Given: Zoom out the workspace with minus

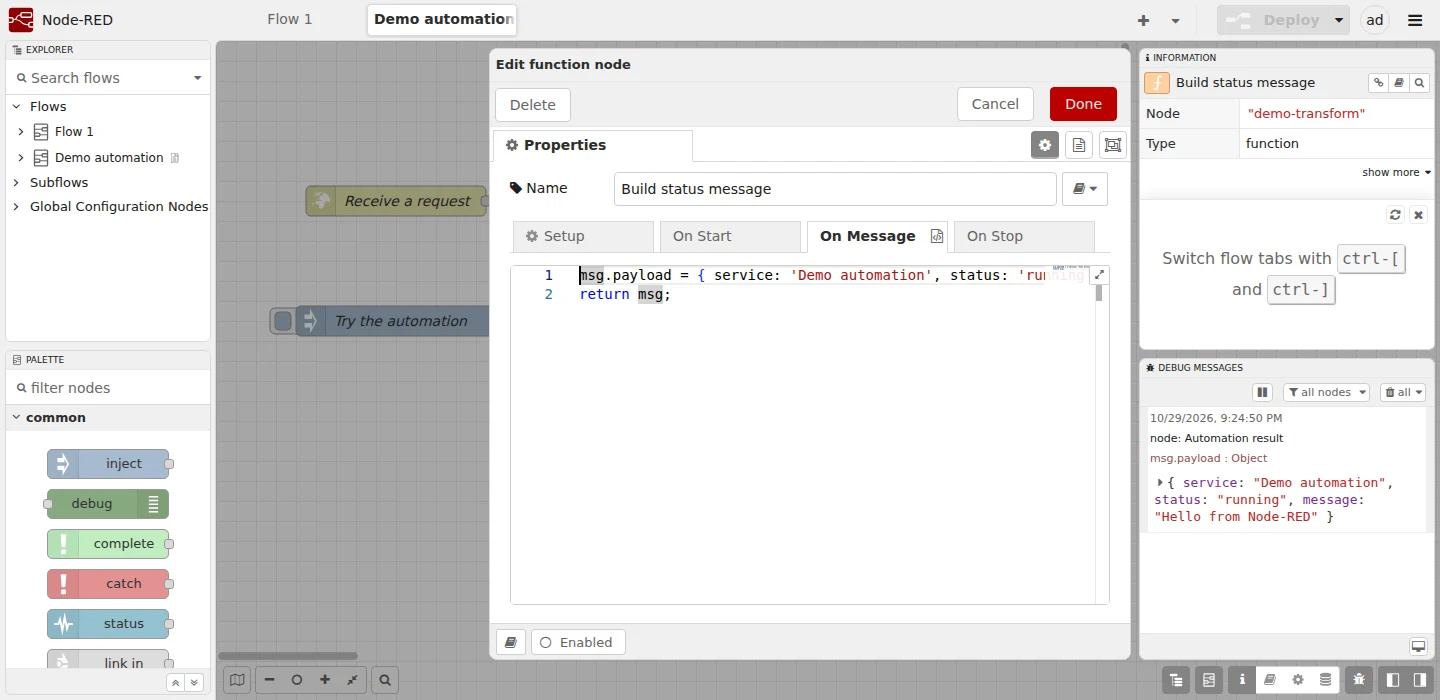Looking at the screenshot, I should 270,680.
